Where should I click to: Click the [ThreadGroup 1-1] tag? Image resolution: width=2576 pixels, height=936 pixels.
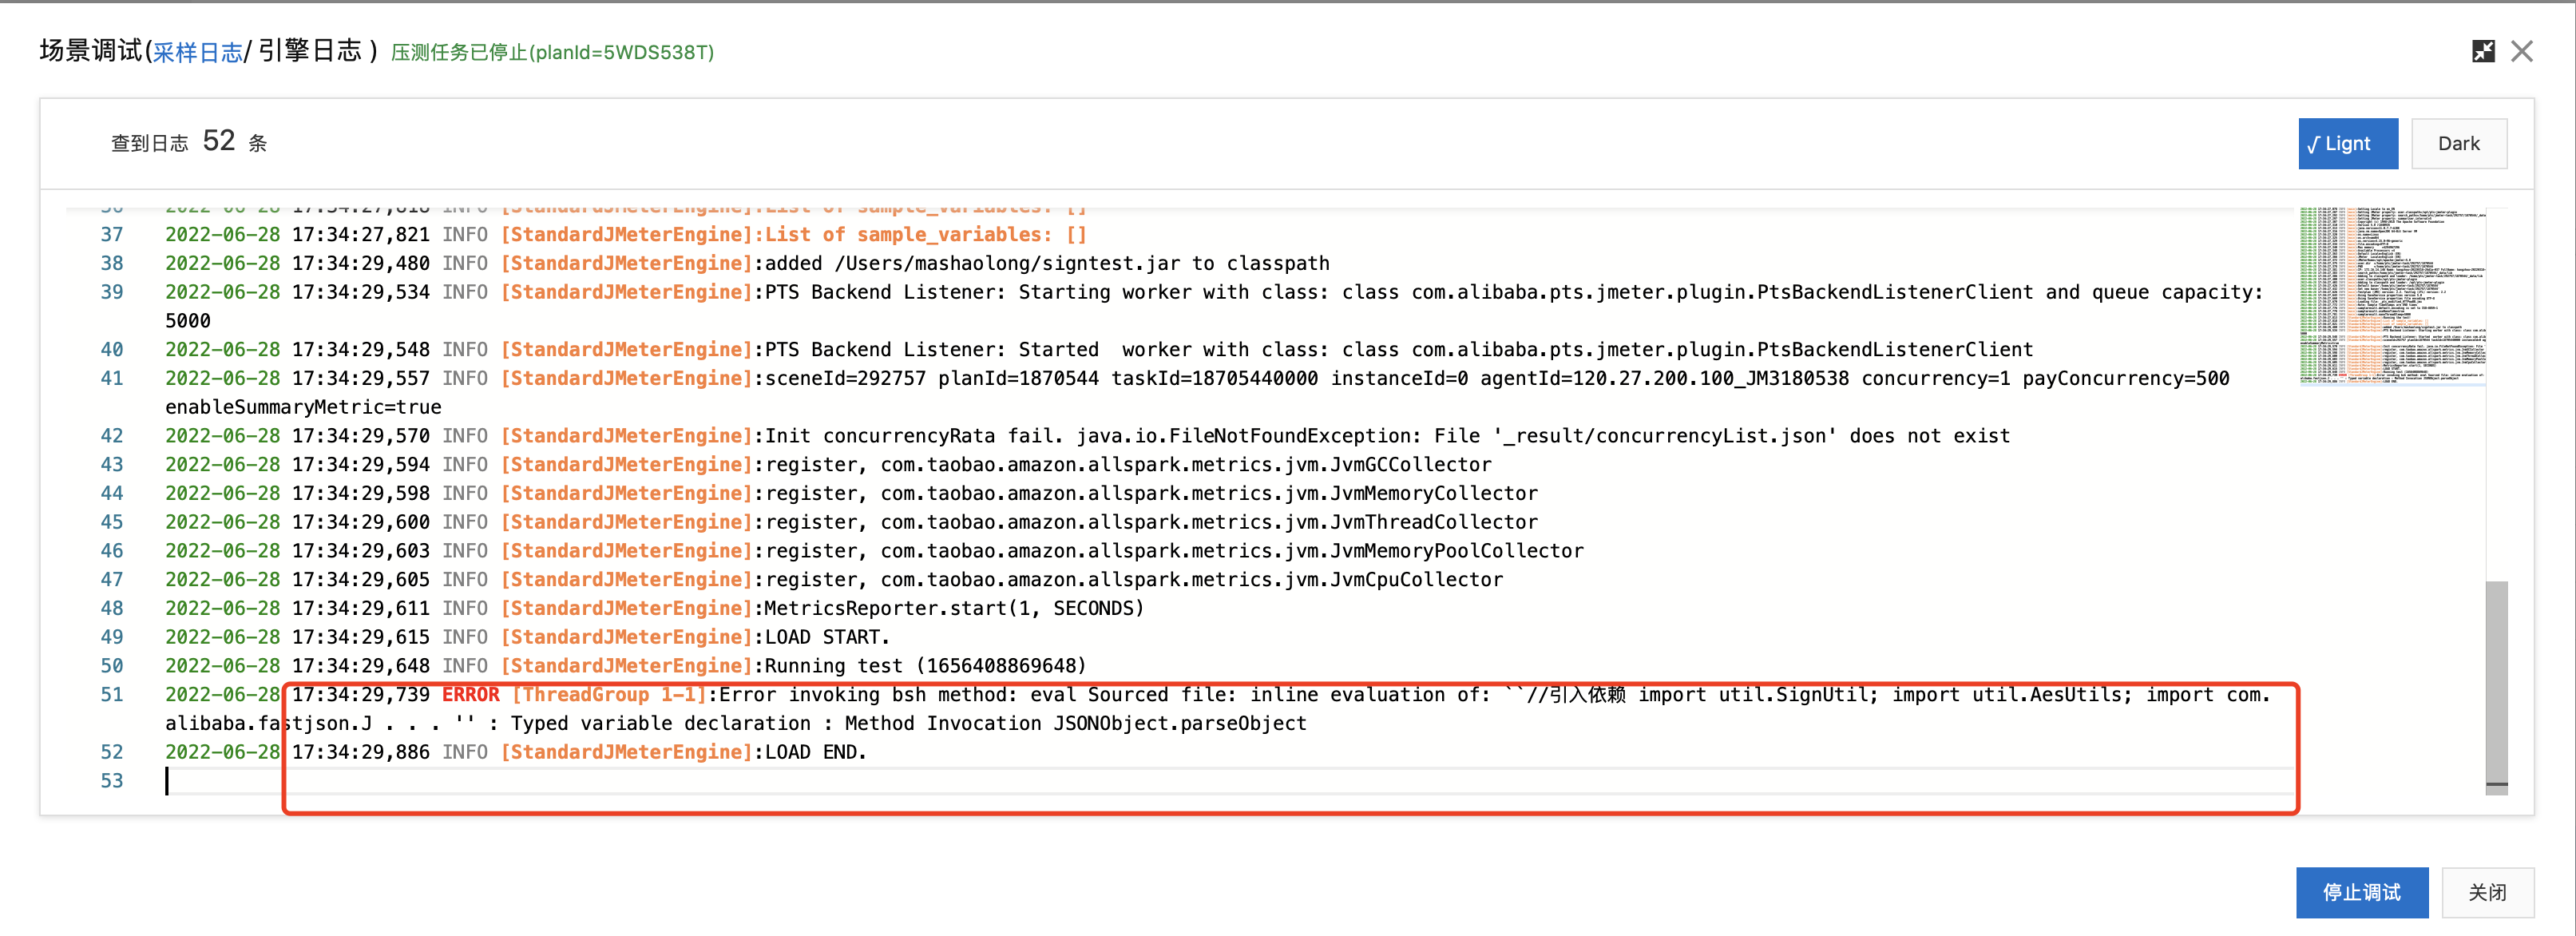click(x=609, y=695)
